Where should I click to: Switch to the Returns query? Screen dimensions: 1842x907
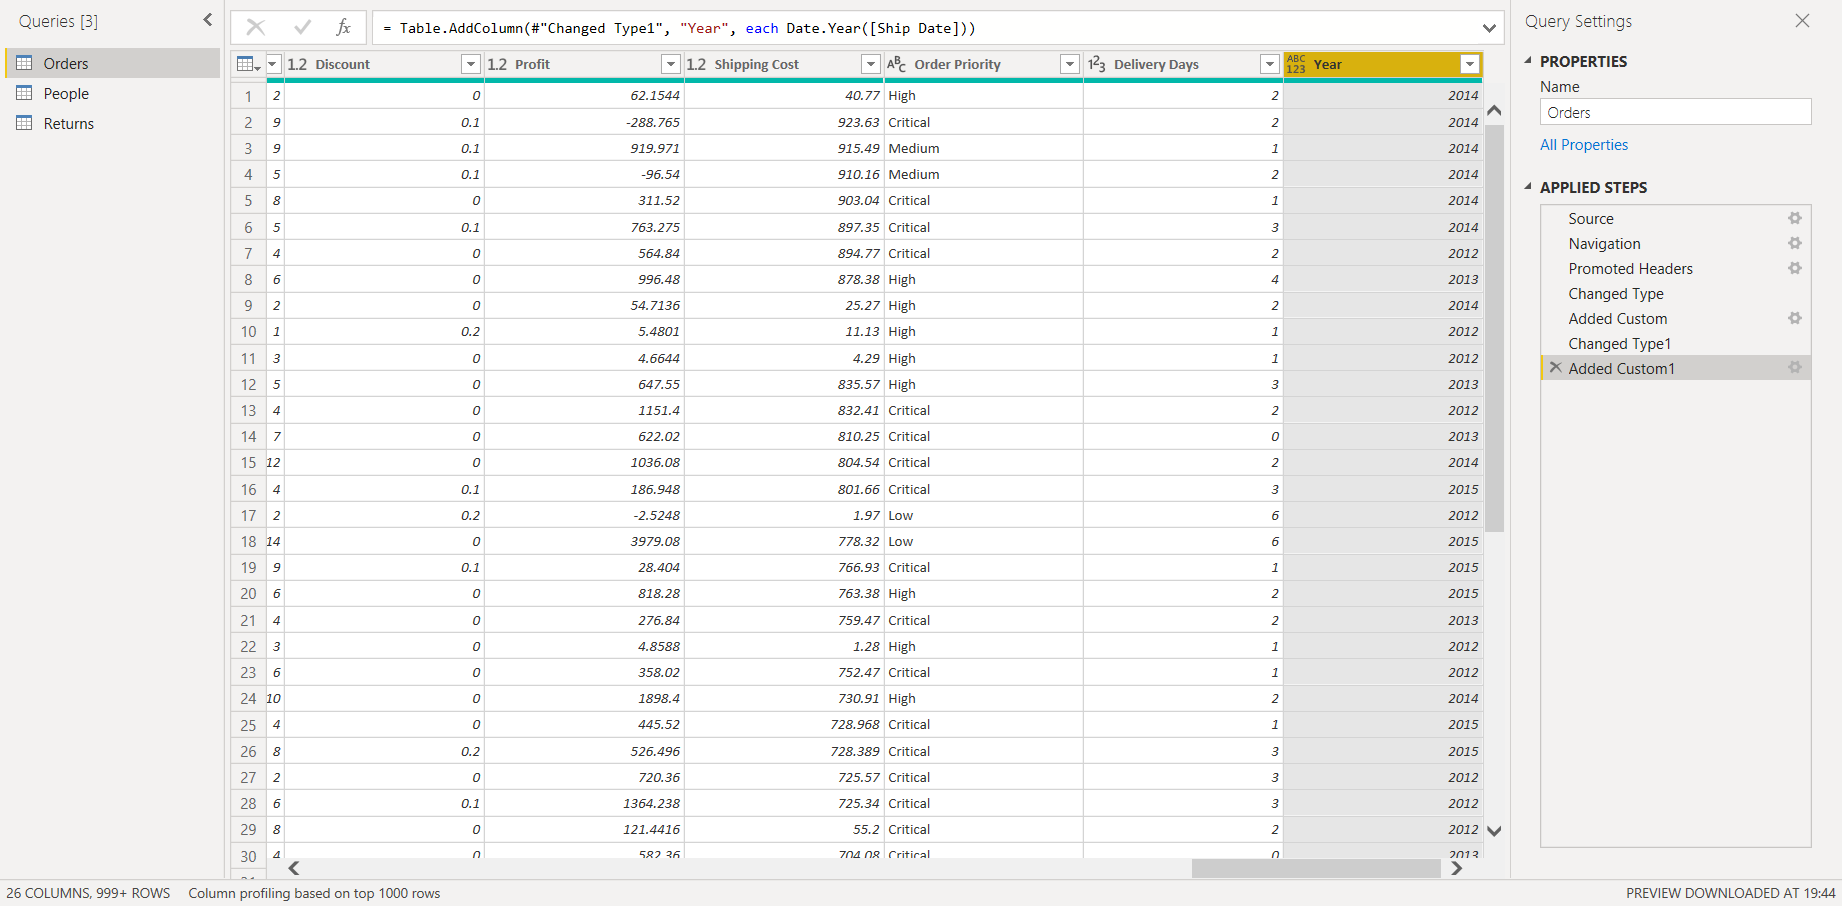click(69, 123)
